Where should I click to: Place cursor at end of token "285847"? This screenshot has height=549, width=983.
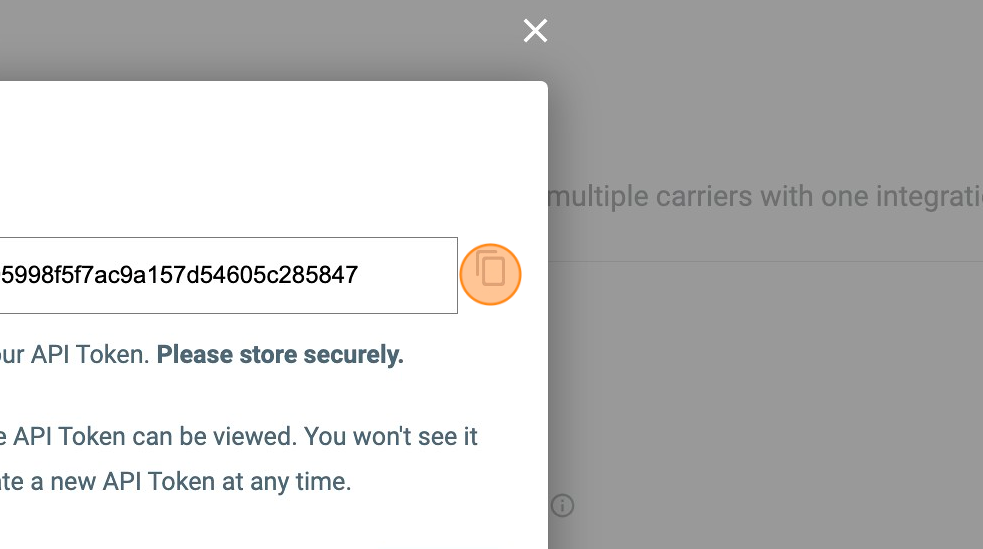359,275
